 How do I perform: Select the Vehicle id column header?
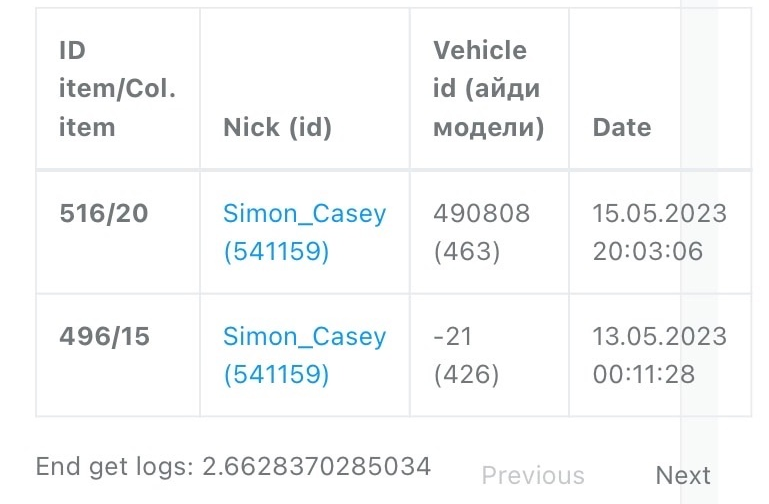487,89
